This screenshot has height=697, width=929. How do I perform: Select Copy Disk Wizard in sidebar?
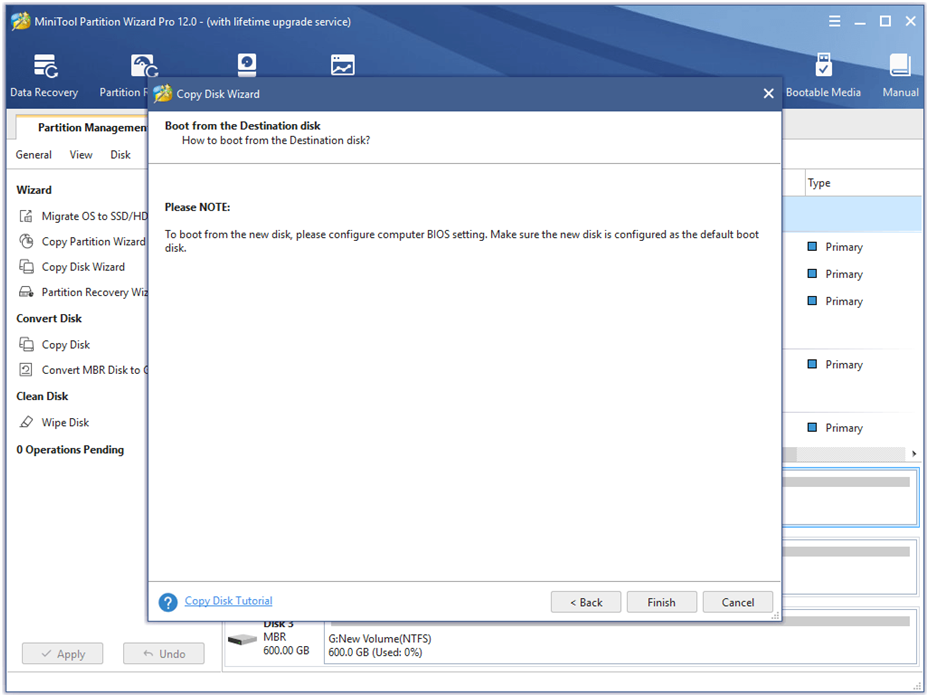pos(84,267)
